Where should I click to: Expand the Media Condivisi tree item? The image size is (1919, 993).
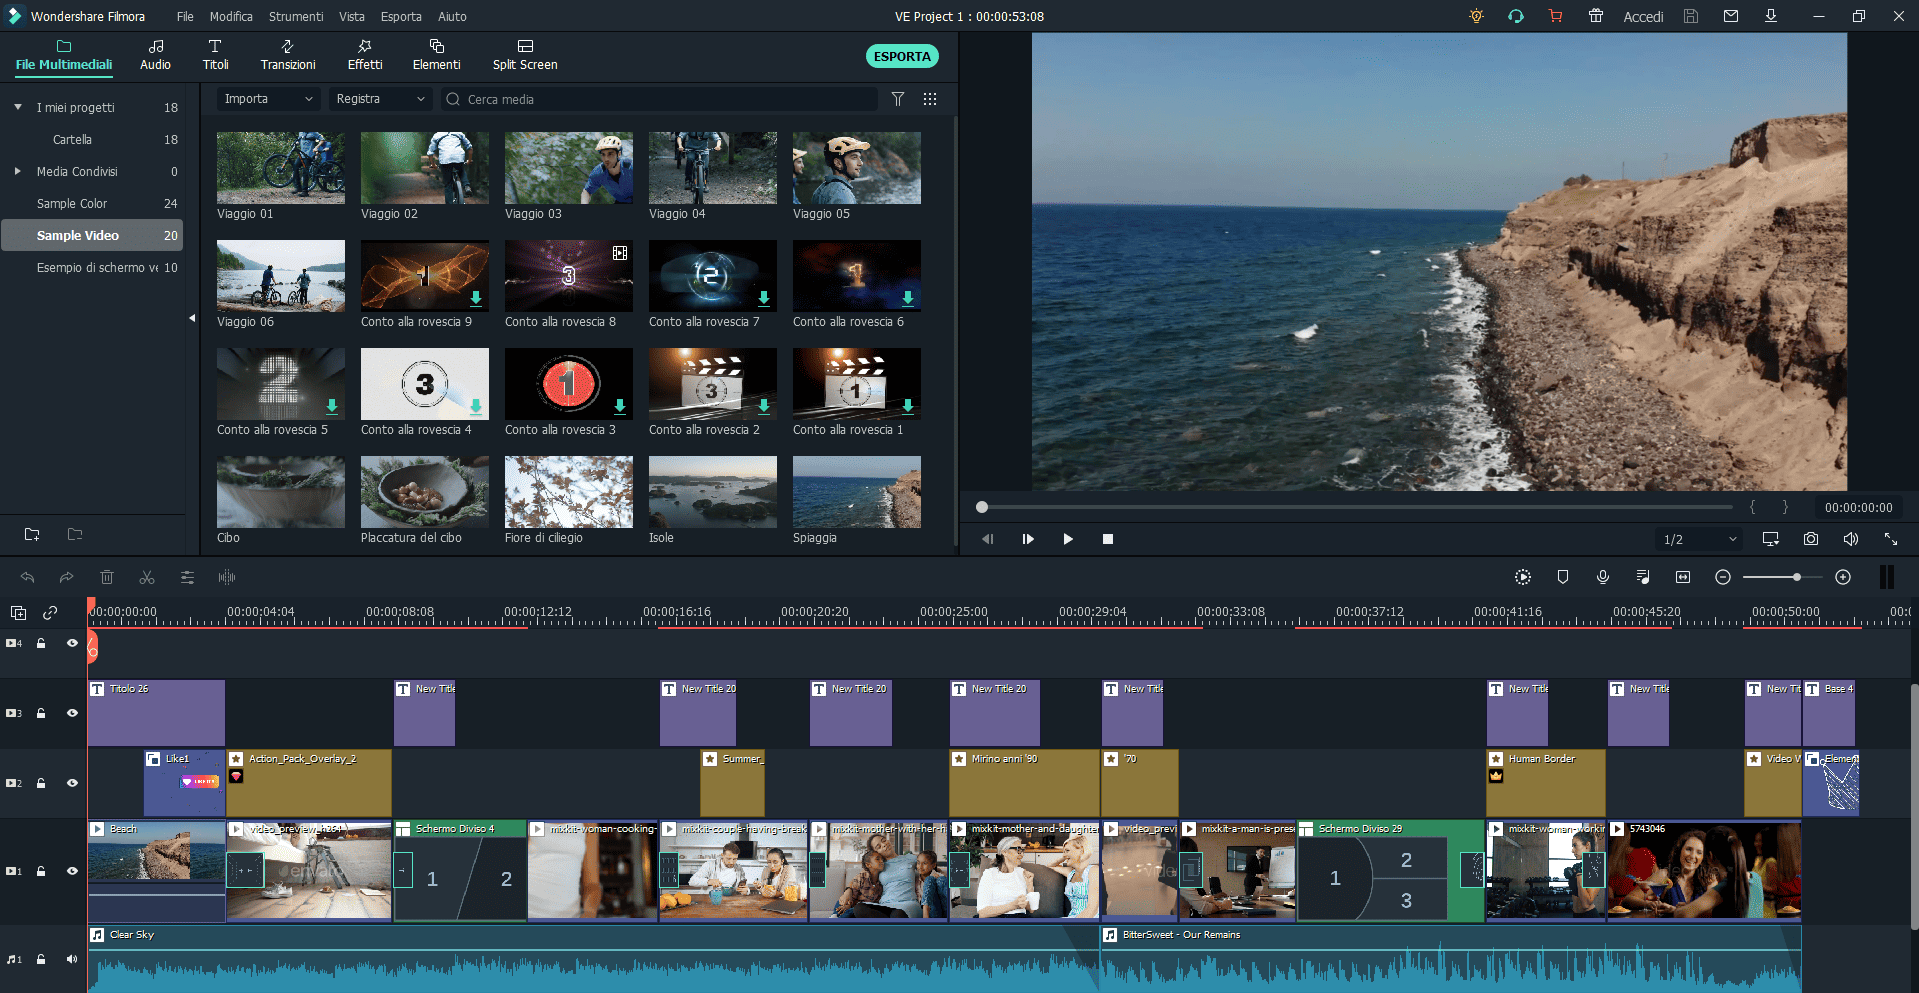click(x=17, y=171)
